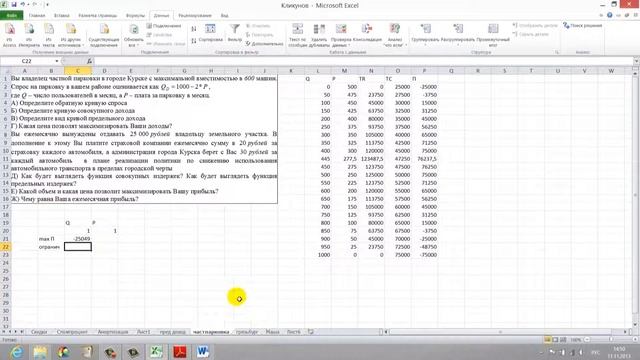Viewport: 640px width, 360px height.
Task: Toggle the Filter (Фильтр) funnel
Action: coord(235,33)
